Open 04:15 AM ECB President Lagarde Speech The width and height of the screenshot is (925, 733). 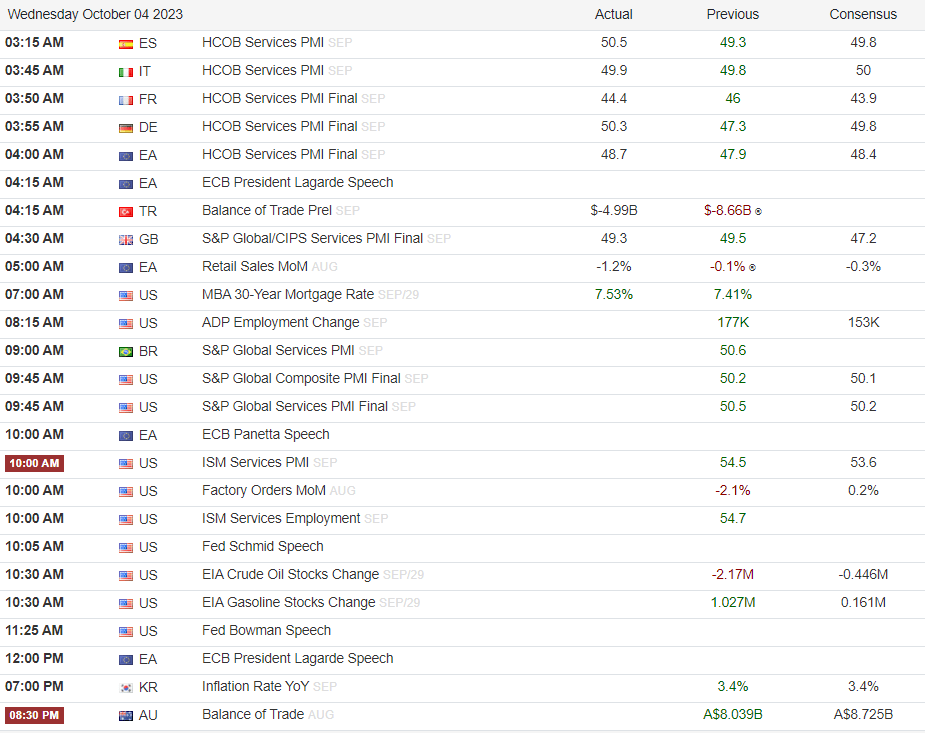click(x=297, y=182)
